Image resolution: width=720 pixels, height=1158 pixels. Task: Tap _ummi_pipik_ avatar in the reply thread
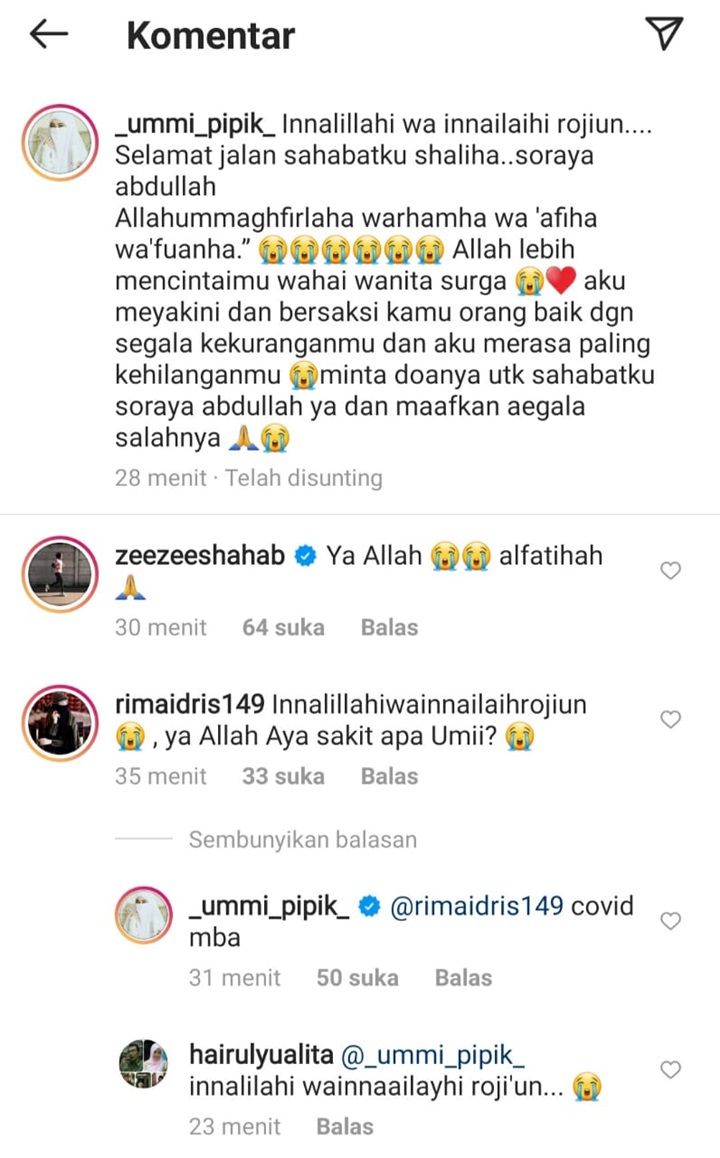(144, 916)
